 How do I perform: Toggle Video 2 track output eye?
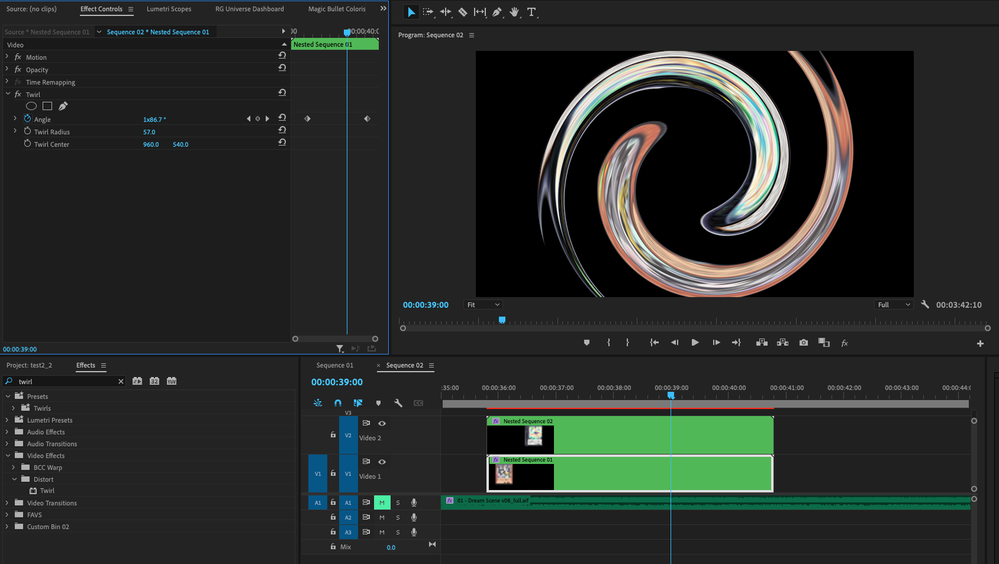pyautogui.click(x=381, y=423)
